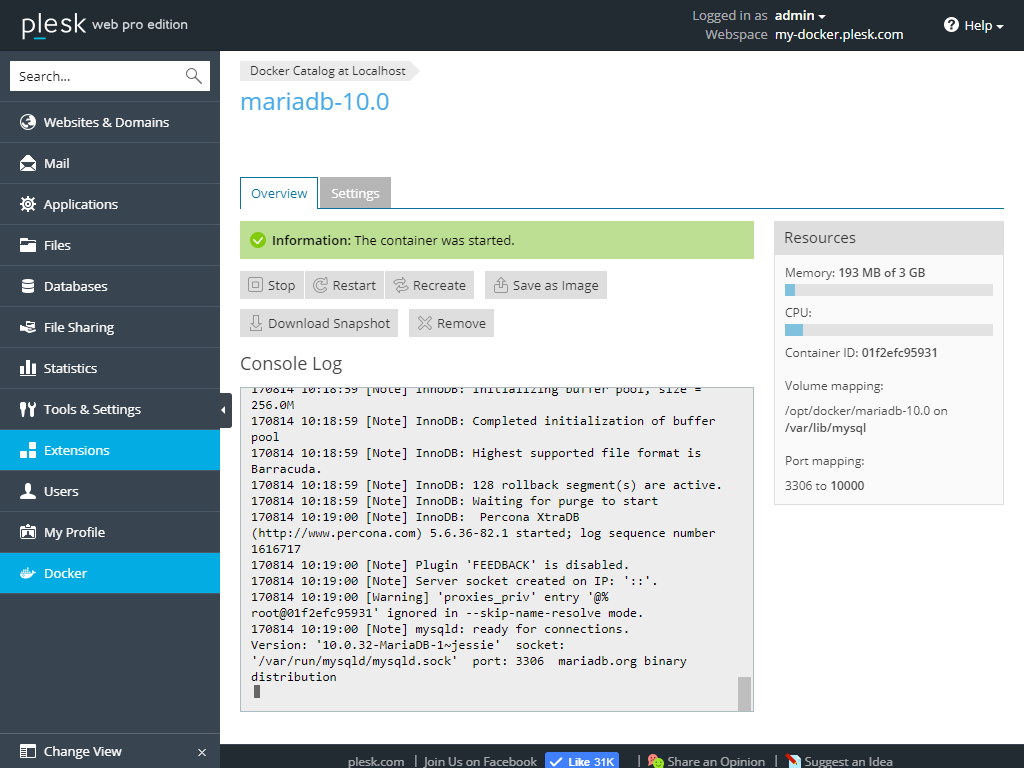
Task: Click the Change View layout icon
Action: click(27, 752)
